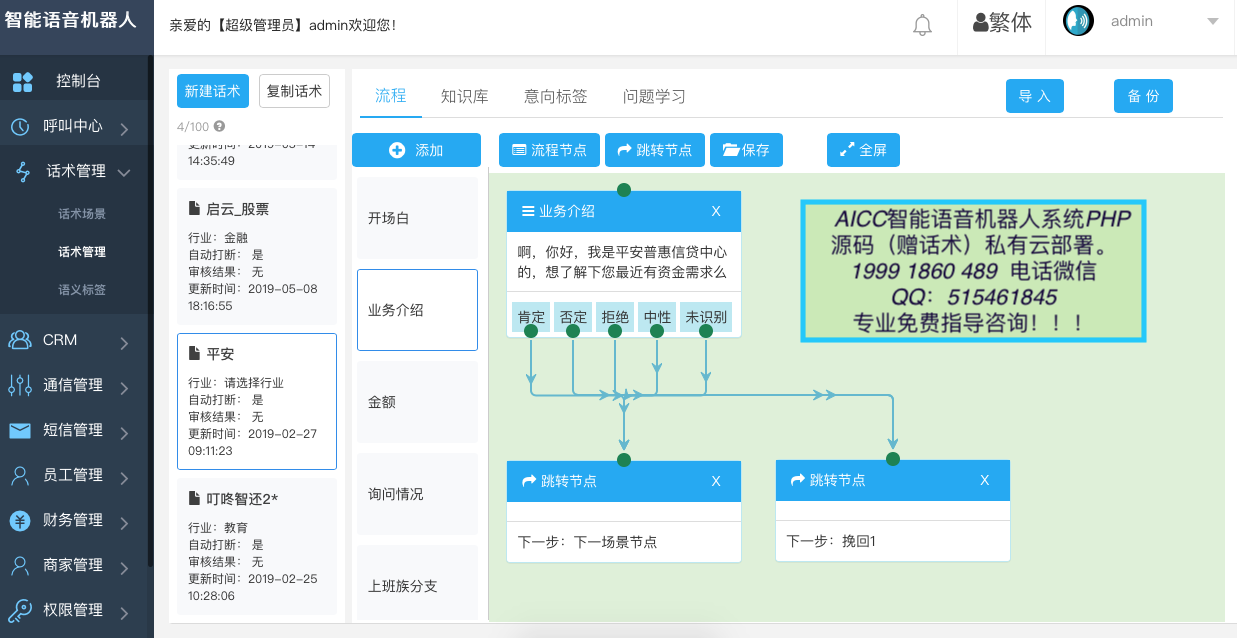This screenshot has height=638, width=1237.
Task: Click the 新建话术 button
Action: tap(213, 91)
